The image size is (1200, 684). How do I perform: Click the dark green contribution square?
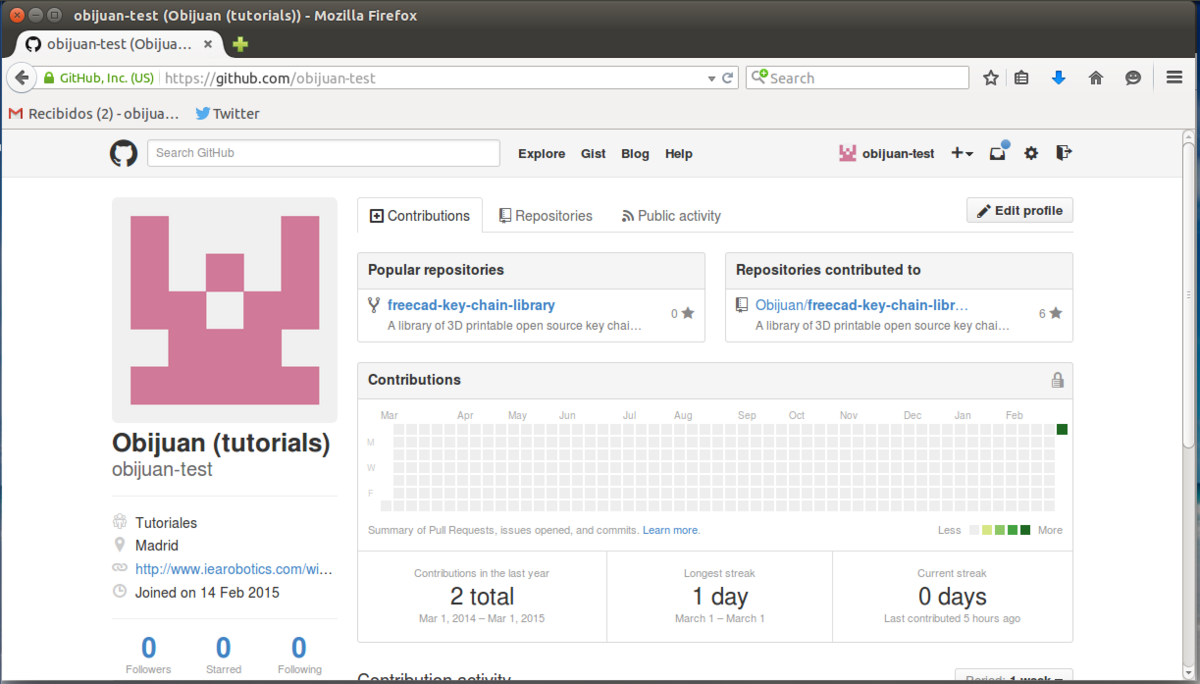[x=1062, y=429]
